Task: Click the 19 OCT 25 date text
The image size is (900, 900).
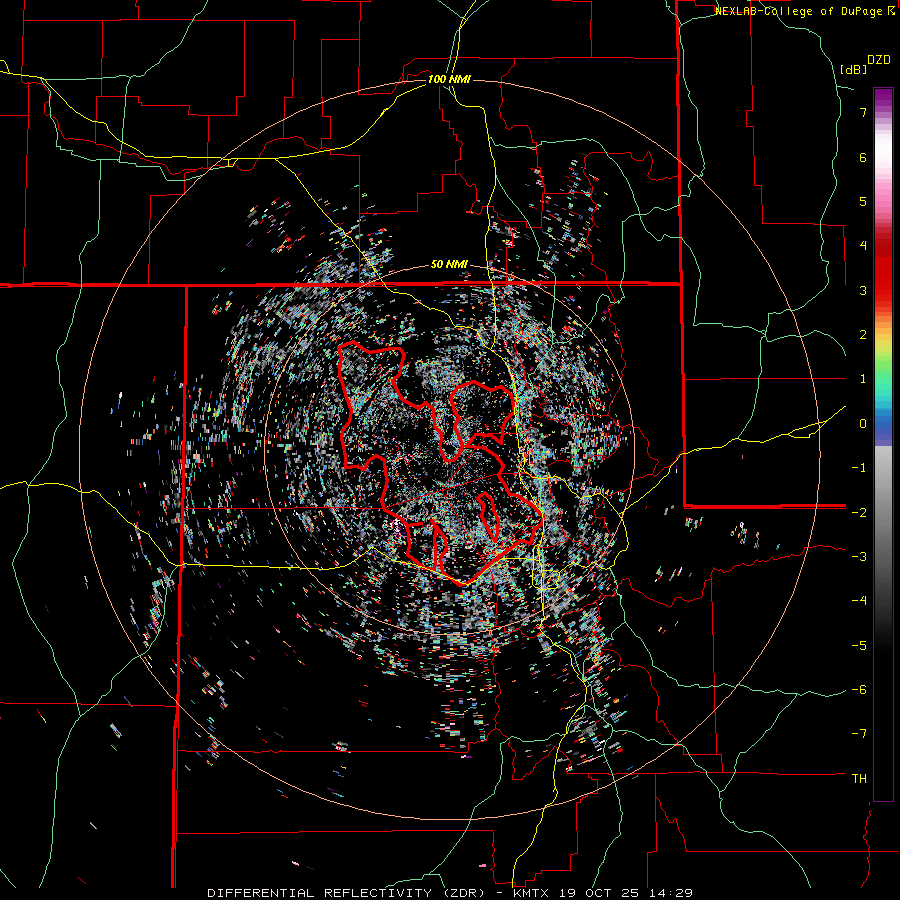Action: 600,893
